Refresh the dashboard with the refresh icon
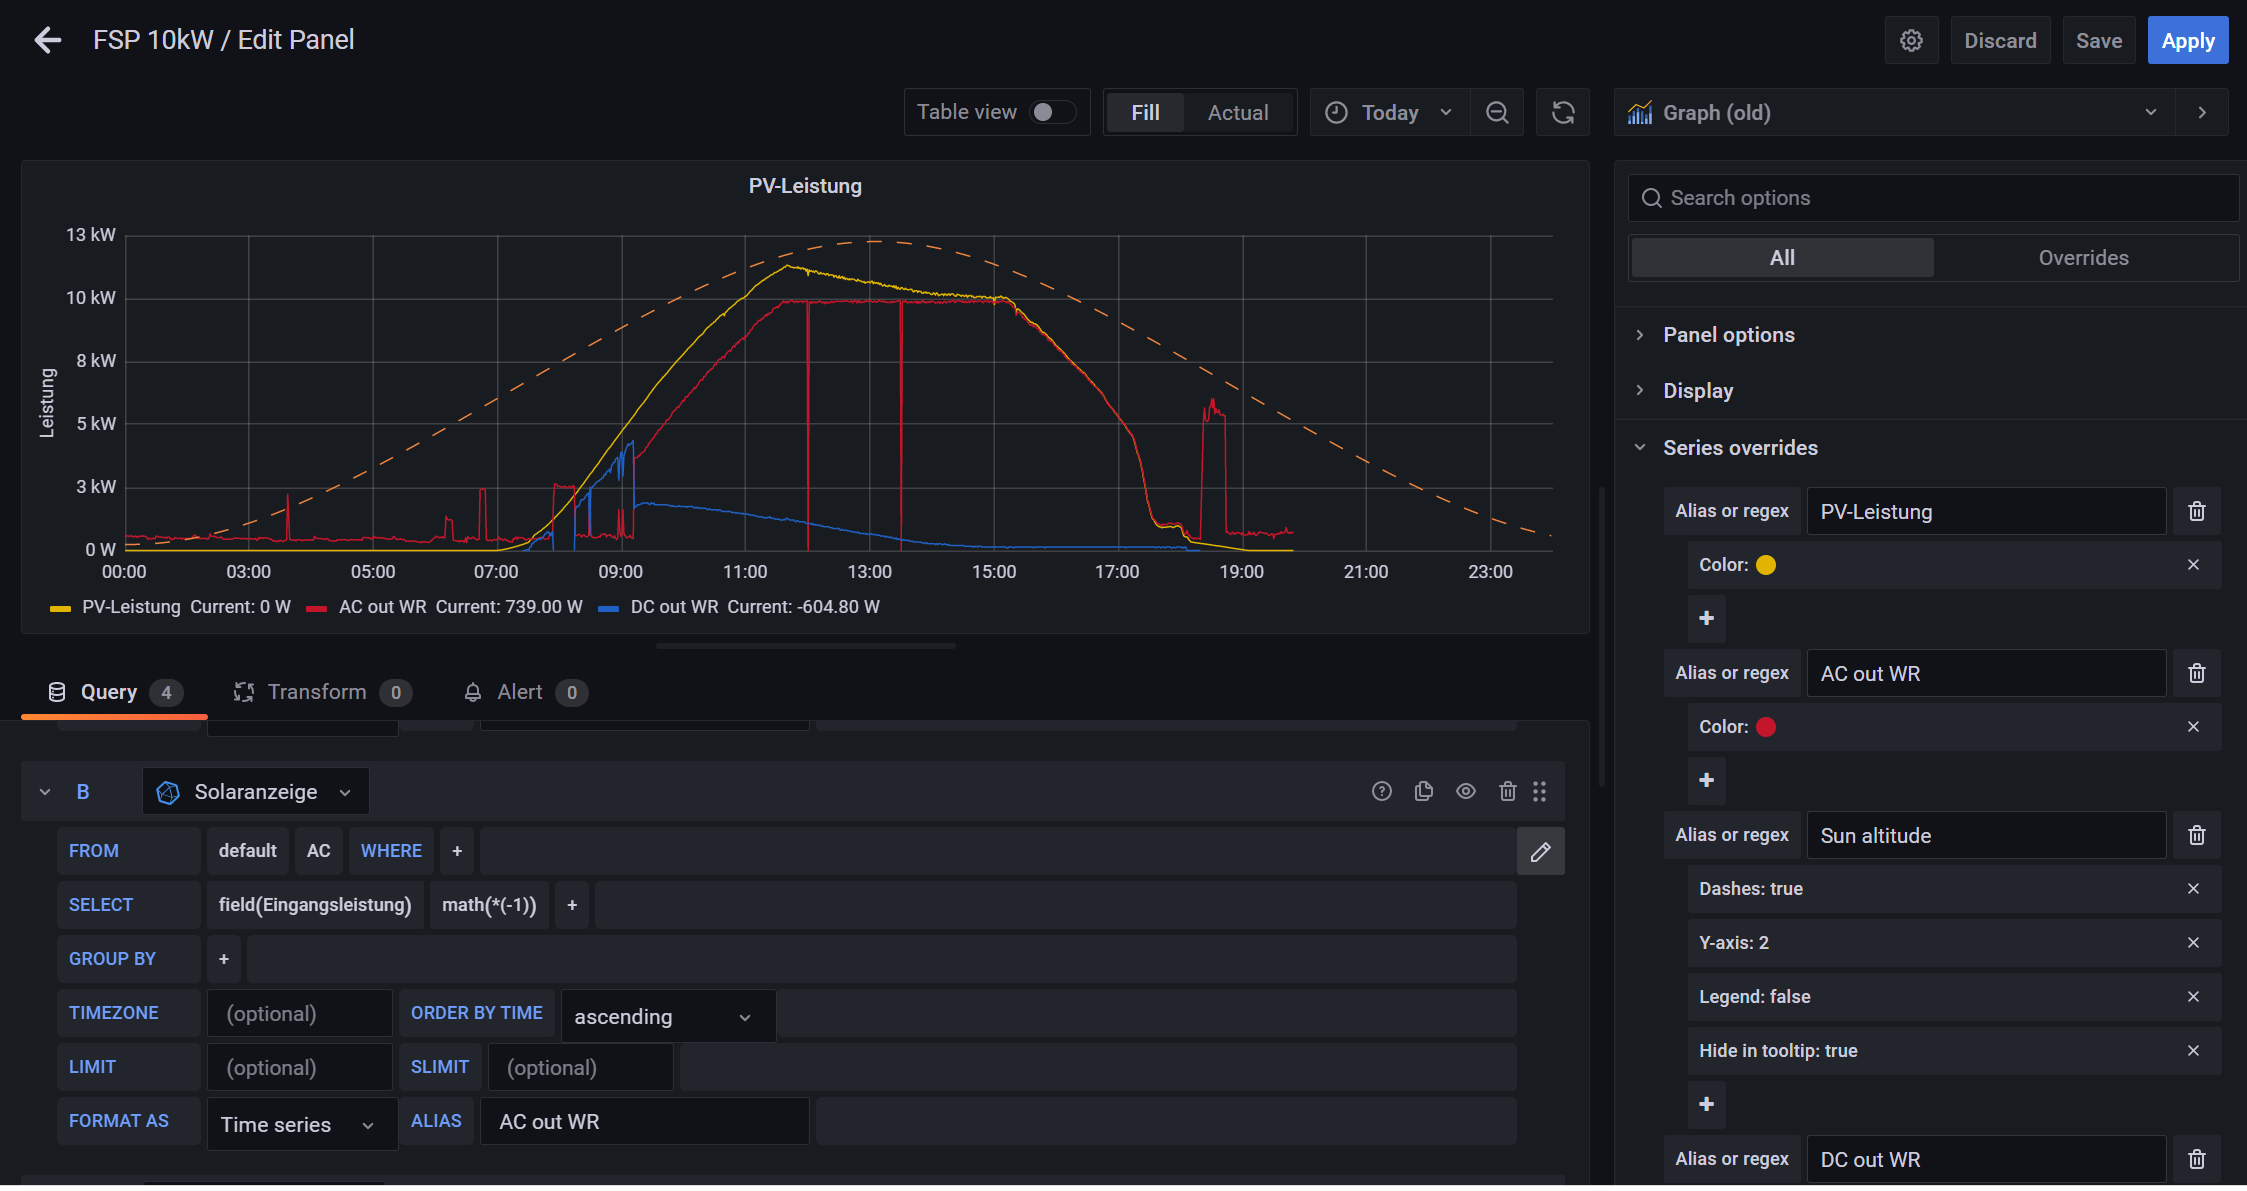 point(1563,113)
